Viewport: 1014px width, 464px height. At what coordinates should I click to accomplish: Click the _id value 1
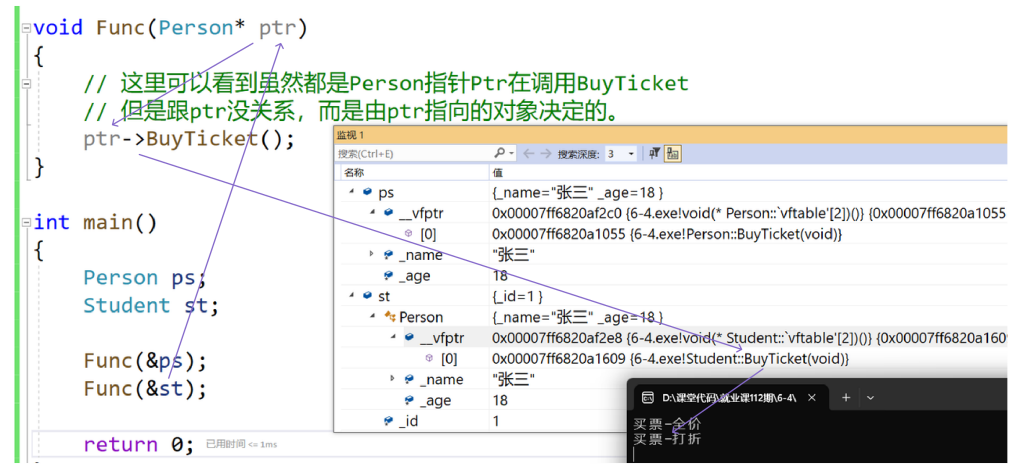point(496,421)
